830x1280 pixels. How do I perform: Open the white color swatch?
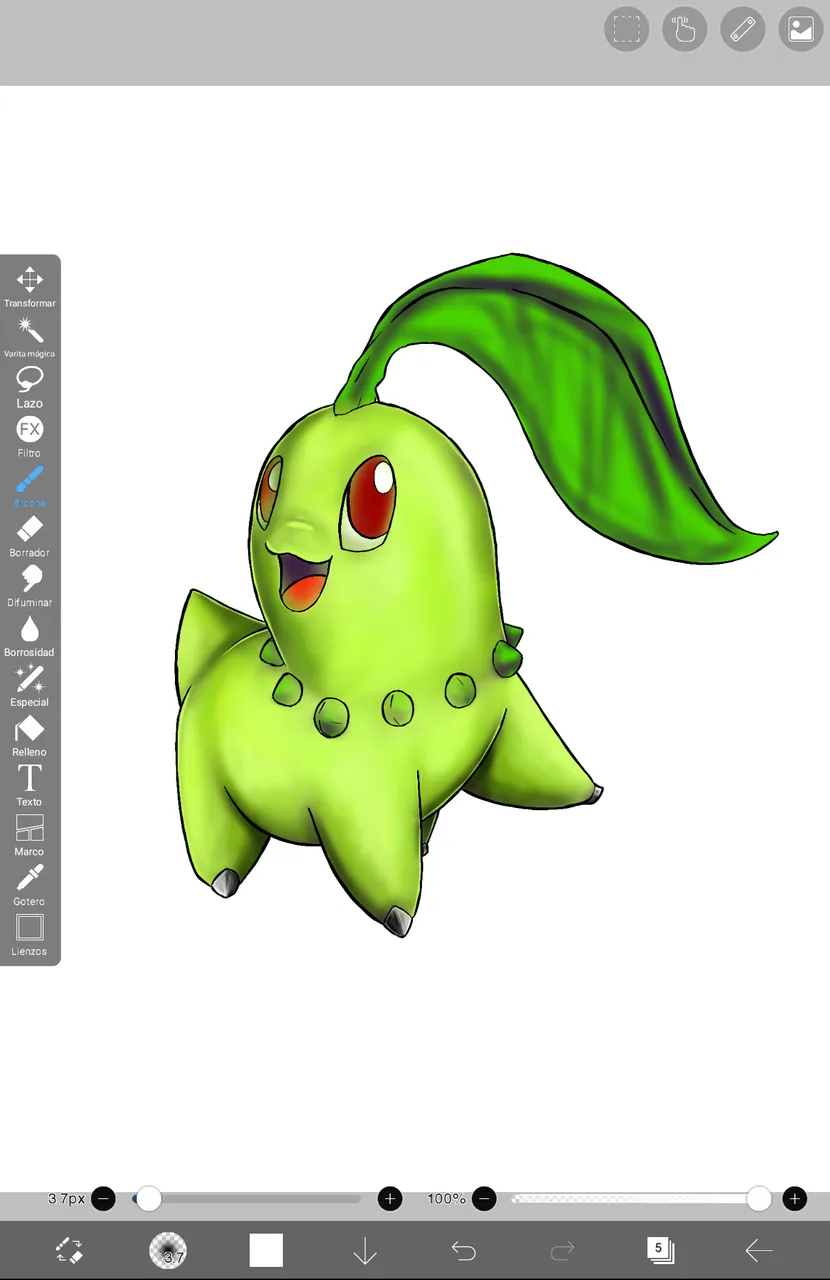(266, 1250)
